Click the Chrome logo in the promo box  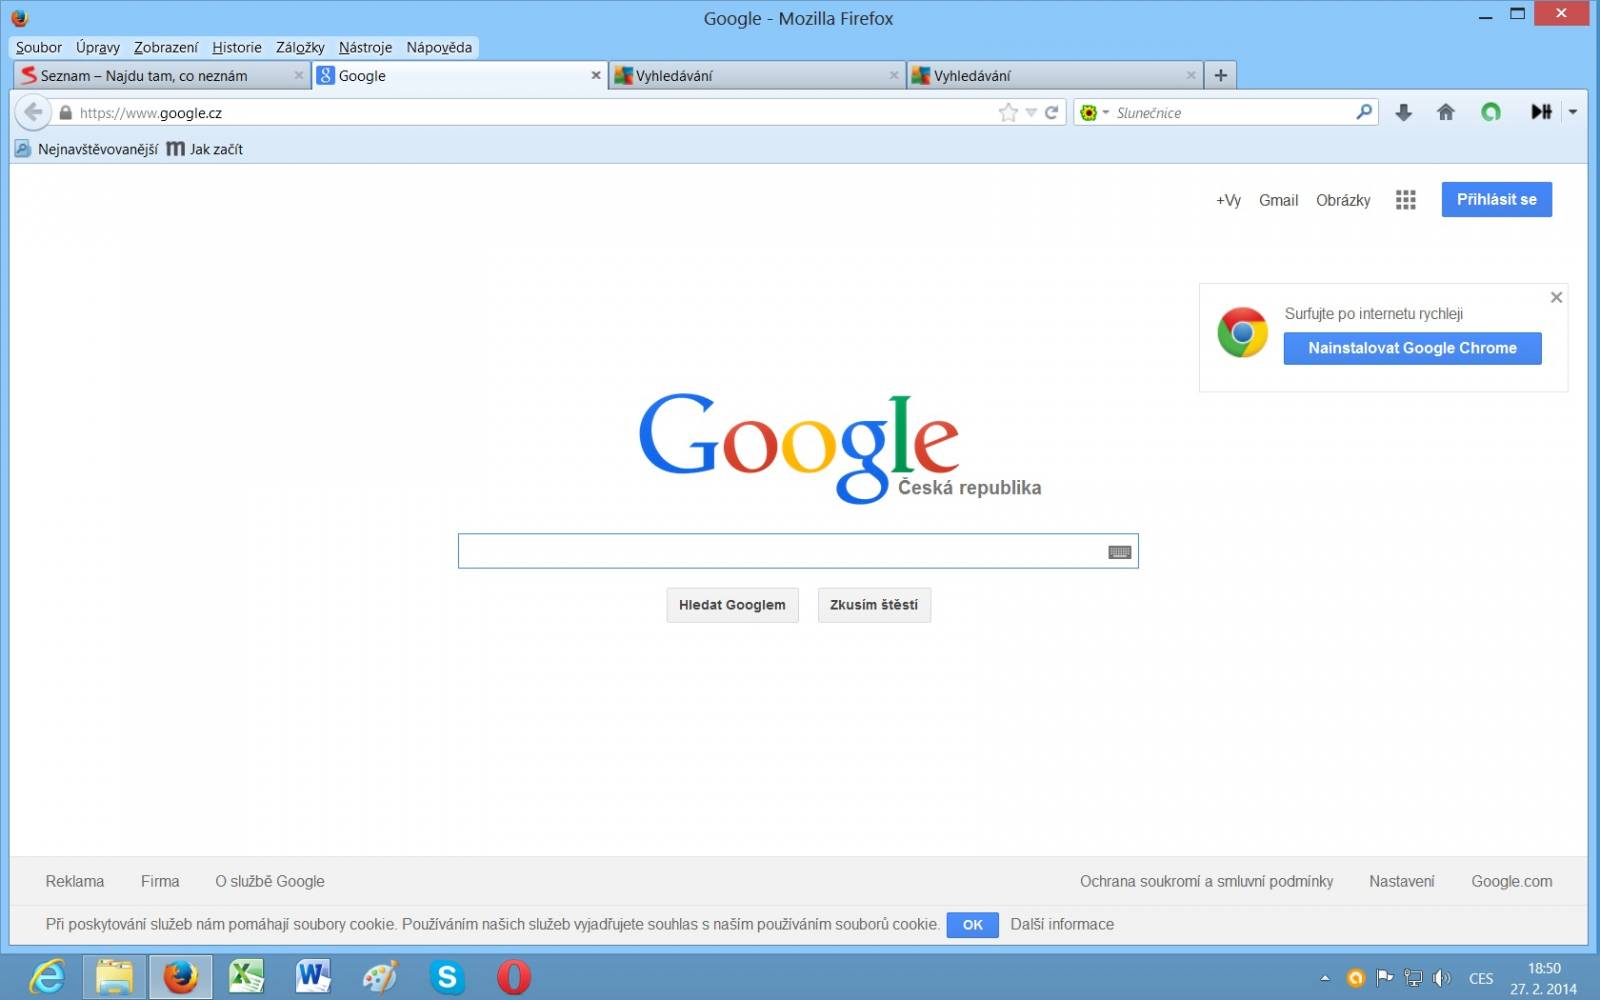1242,333
